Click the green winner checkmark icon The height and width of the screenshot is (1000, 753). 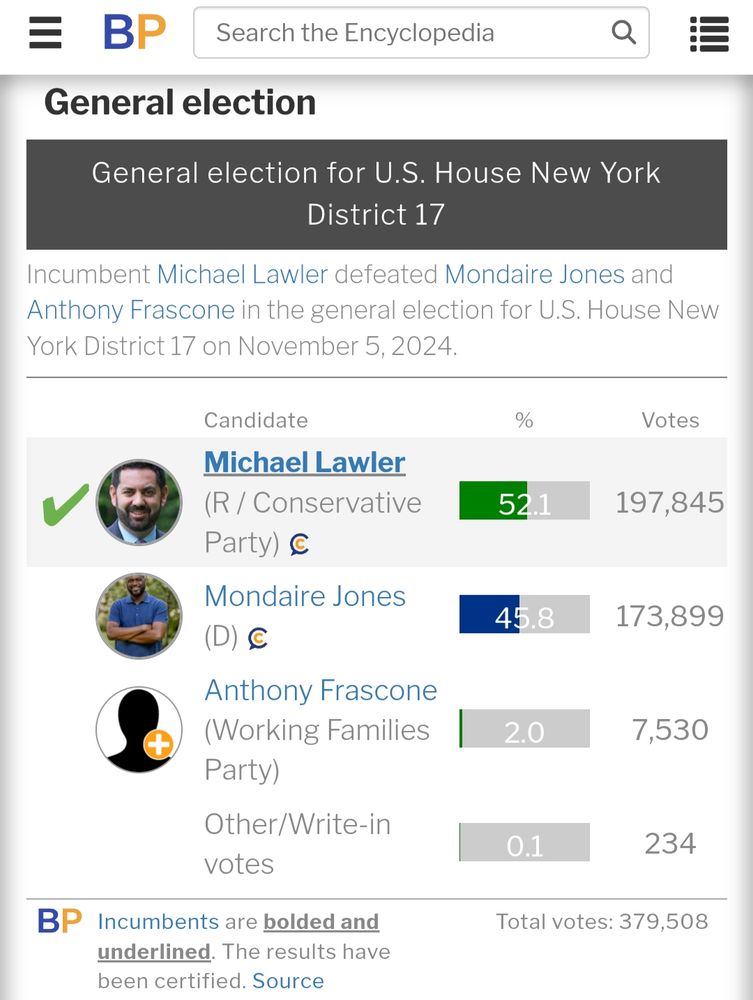65,504
